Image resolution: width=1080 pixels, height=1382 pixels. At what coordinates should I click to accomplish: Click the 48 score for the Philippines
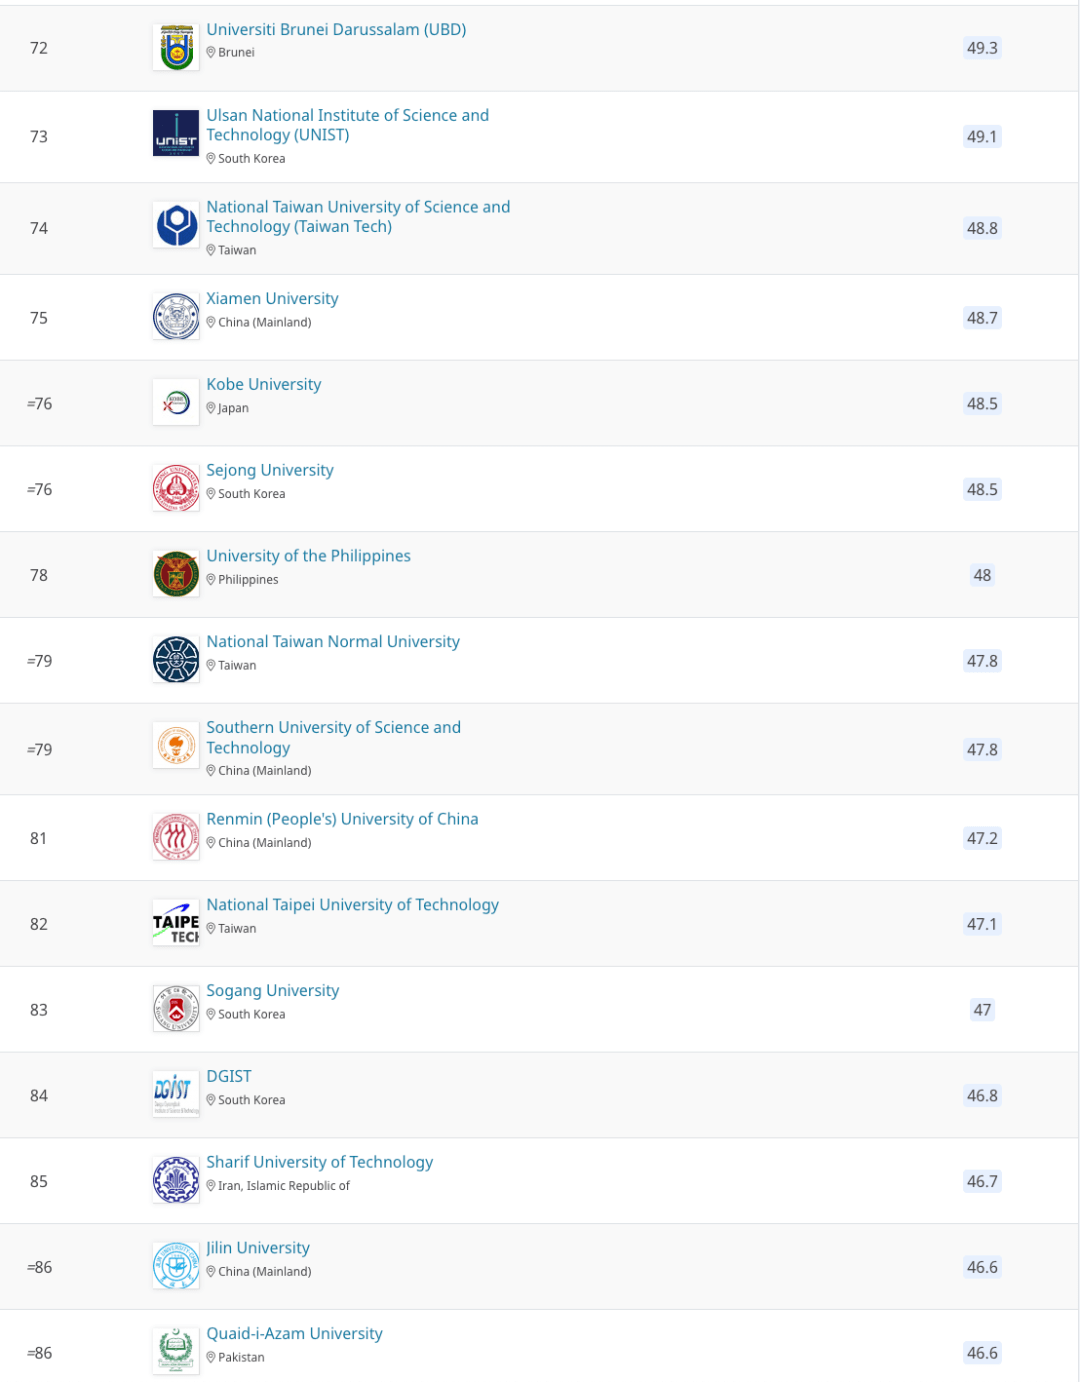(982, 575)
